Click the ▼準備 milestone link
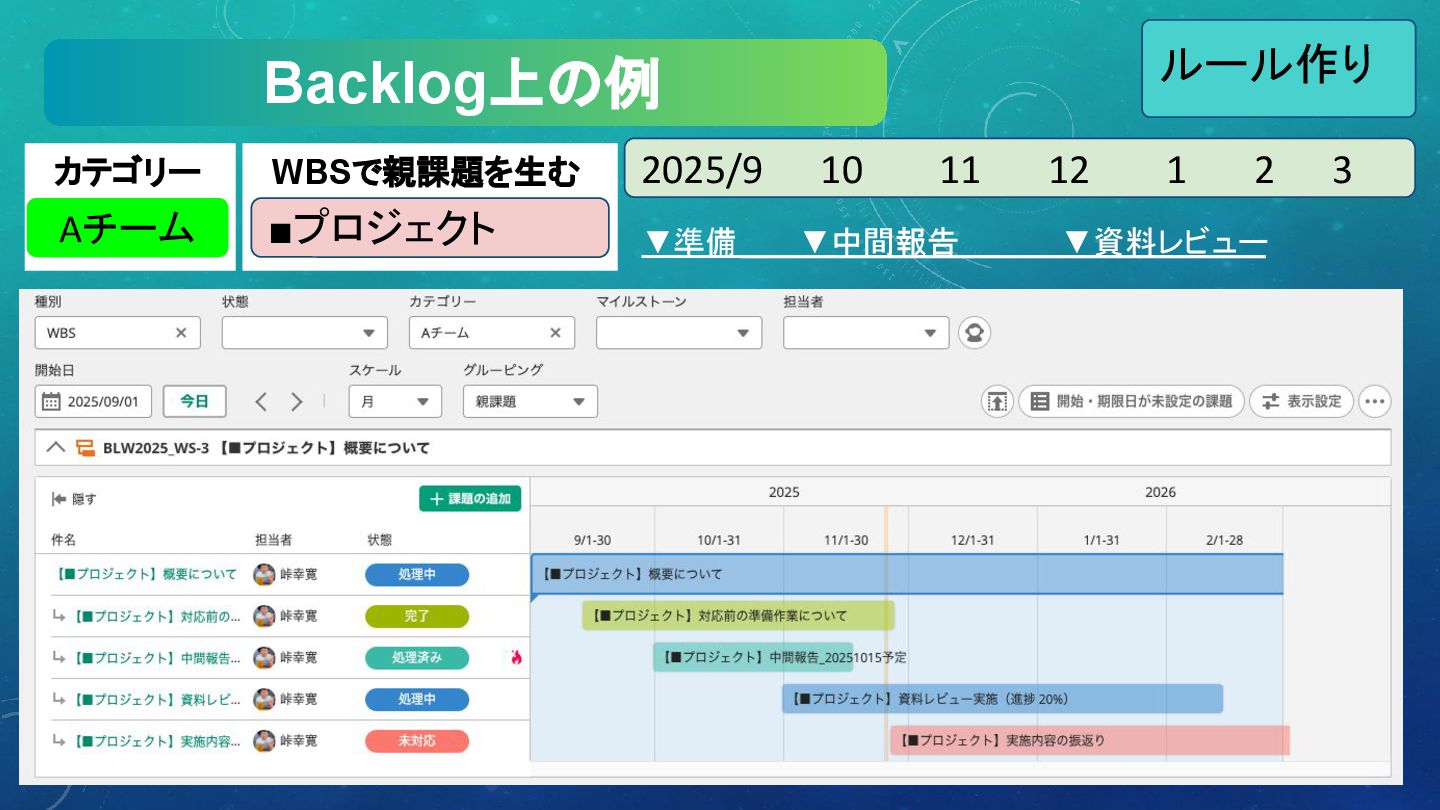The height and width of the screenshot is (810, 1440). 691,243
